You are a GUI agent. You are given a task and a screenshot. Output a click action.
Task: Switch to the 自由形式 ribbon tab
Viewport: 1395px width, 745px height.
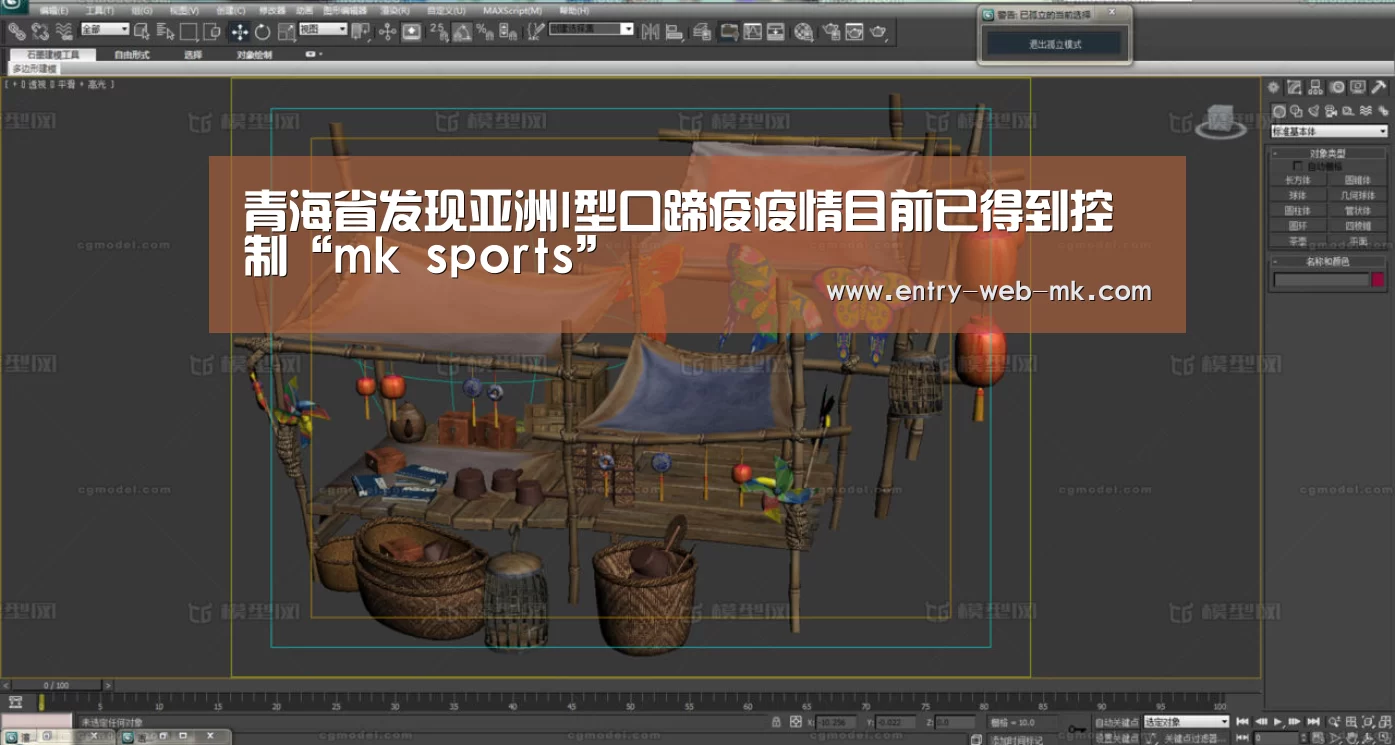(131, 54)
